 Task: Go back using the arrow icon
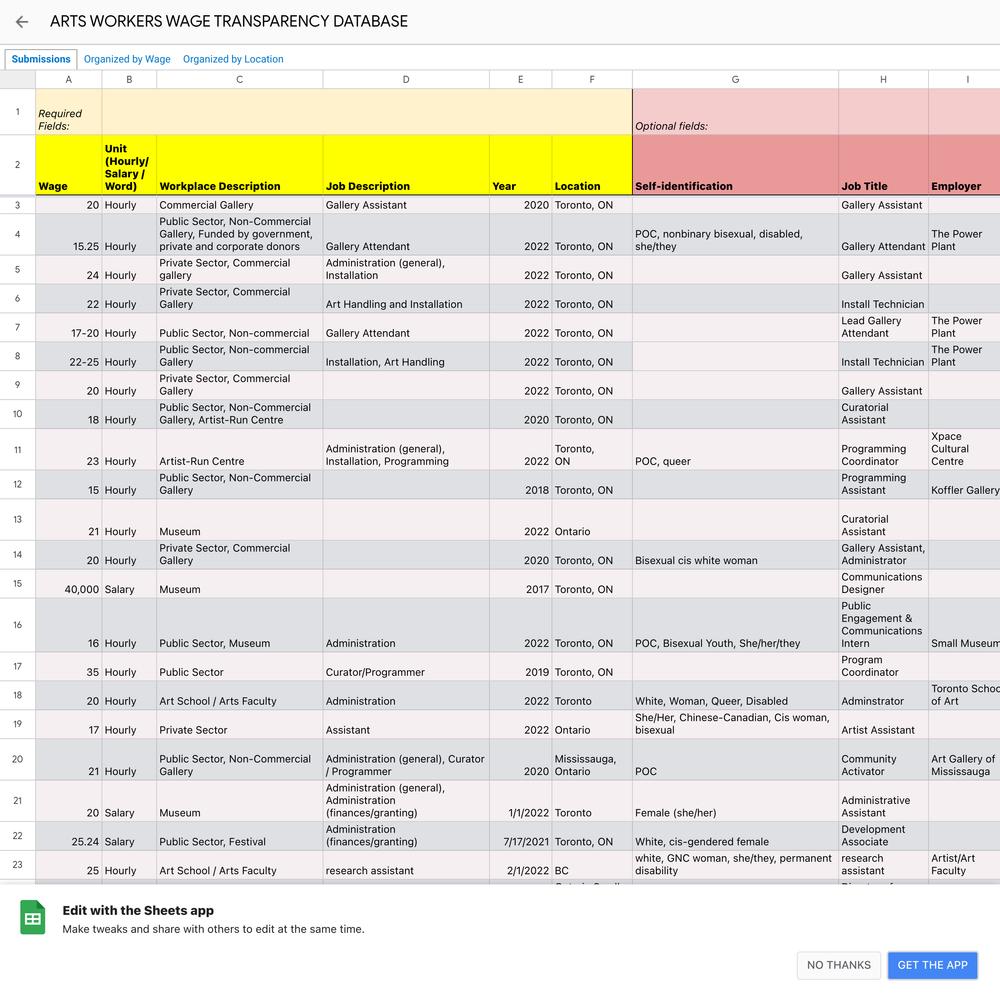pos(22,22)
